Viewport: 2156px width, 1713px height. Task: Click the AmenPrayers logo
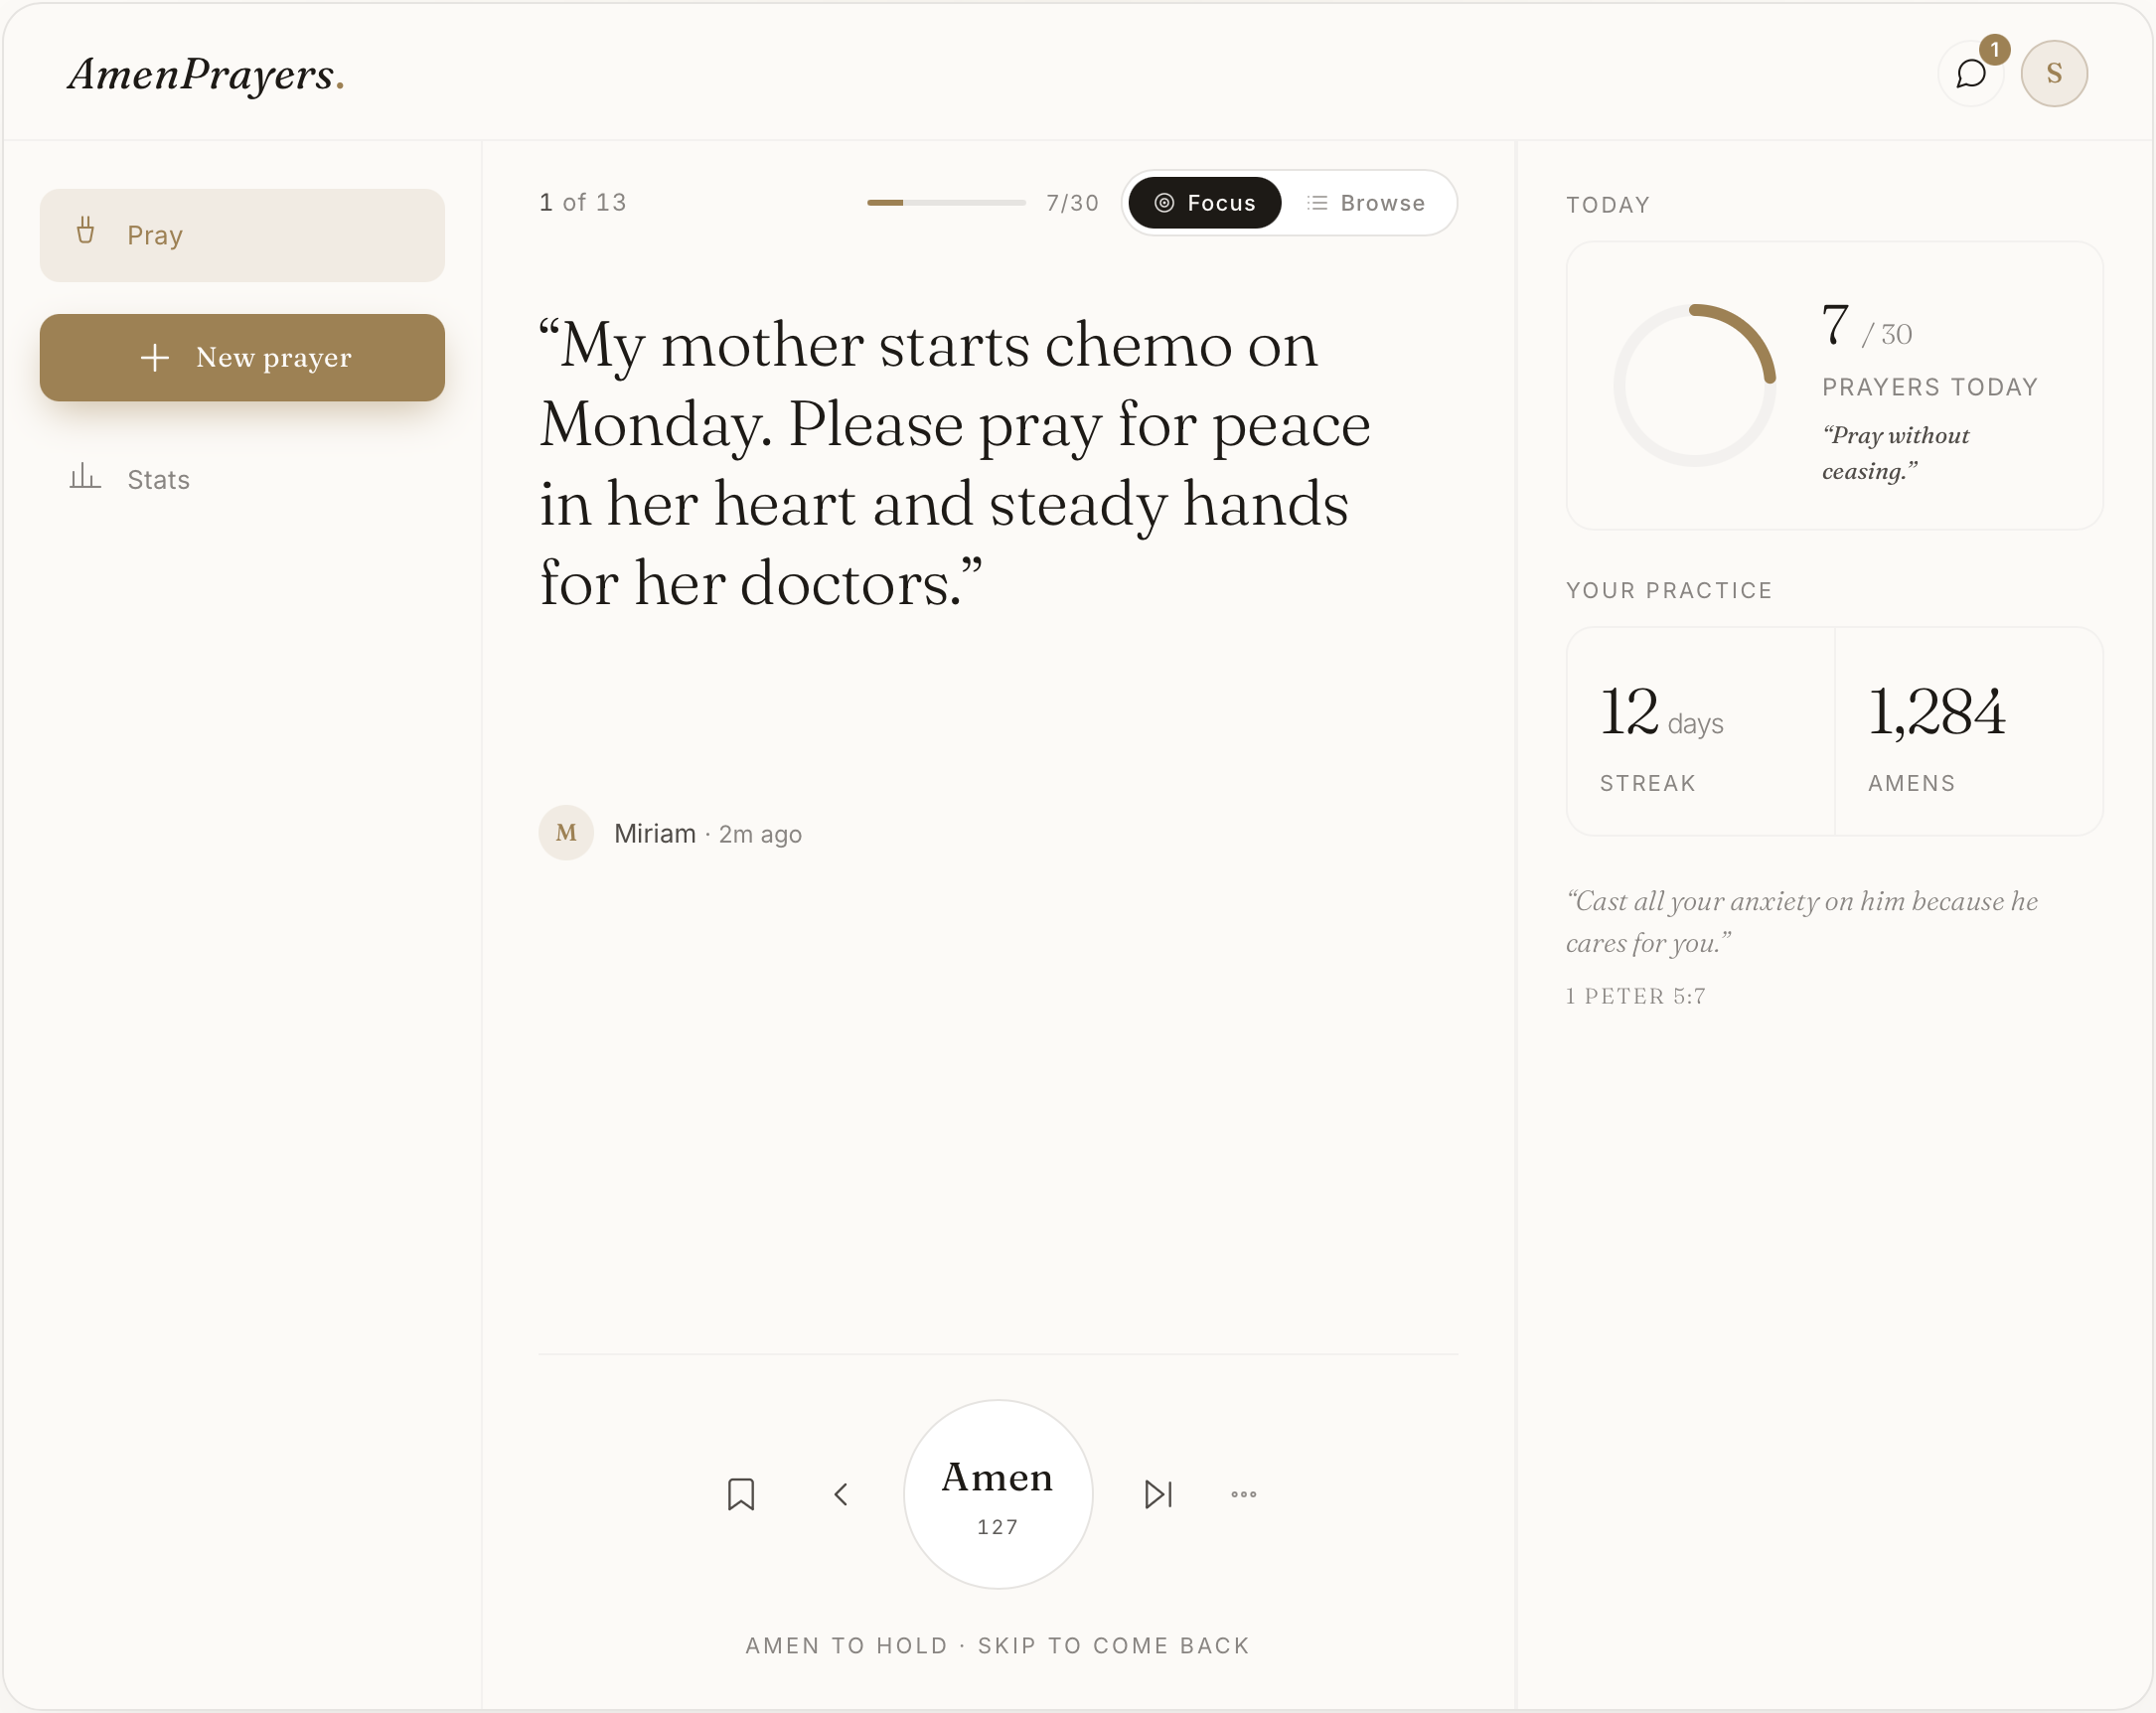point(206,74)
